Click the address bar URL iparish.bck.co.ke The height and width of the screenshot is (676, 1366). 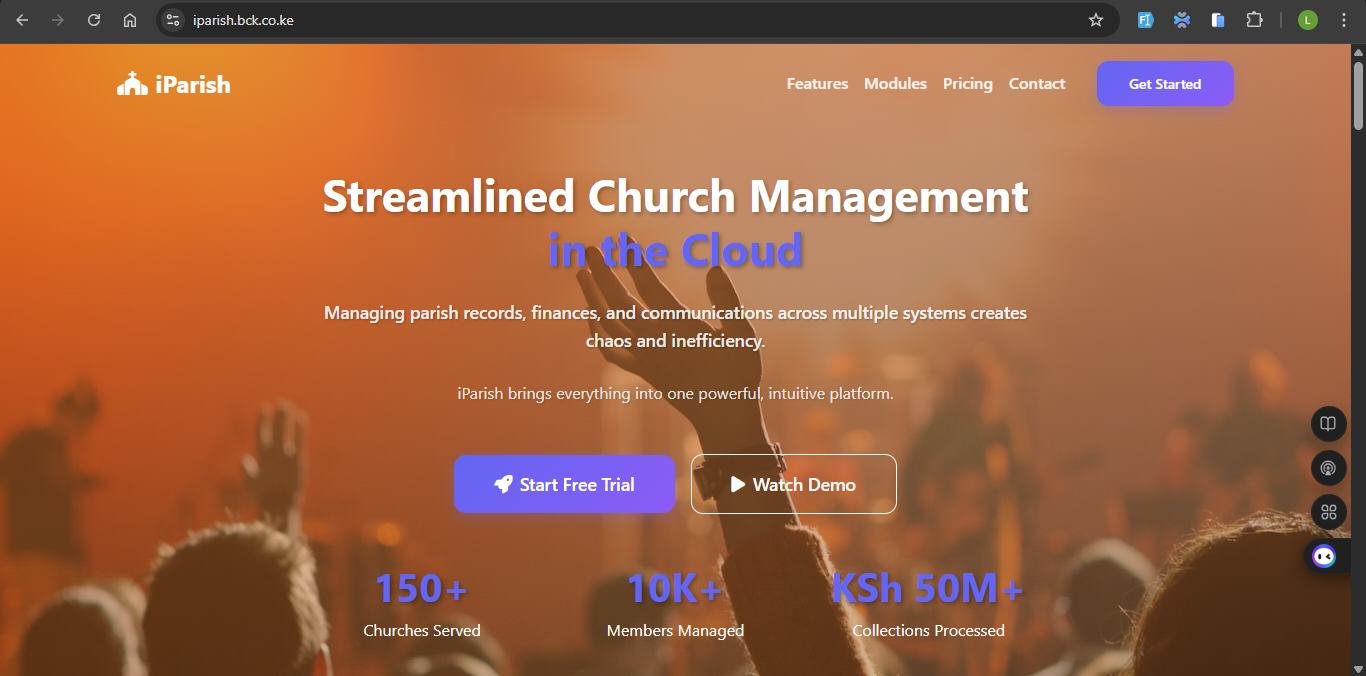[243, 20]
